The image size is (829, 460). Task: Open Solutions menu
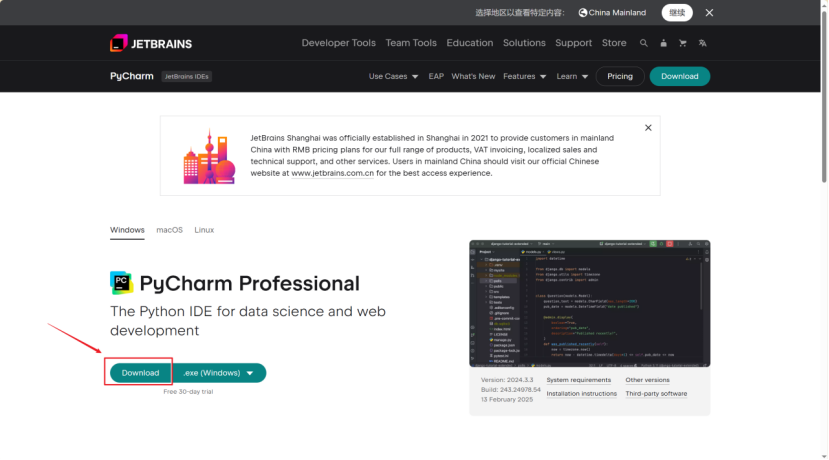524,43
